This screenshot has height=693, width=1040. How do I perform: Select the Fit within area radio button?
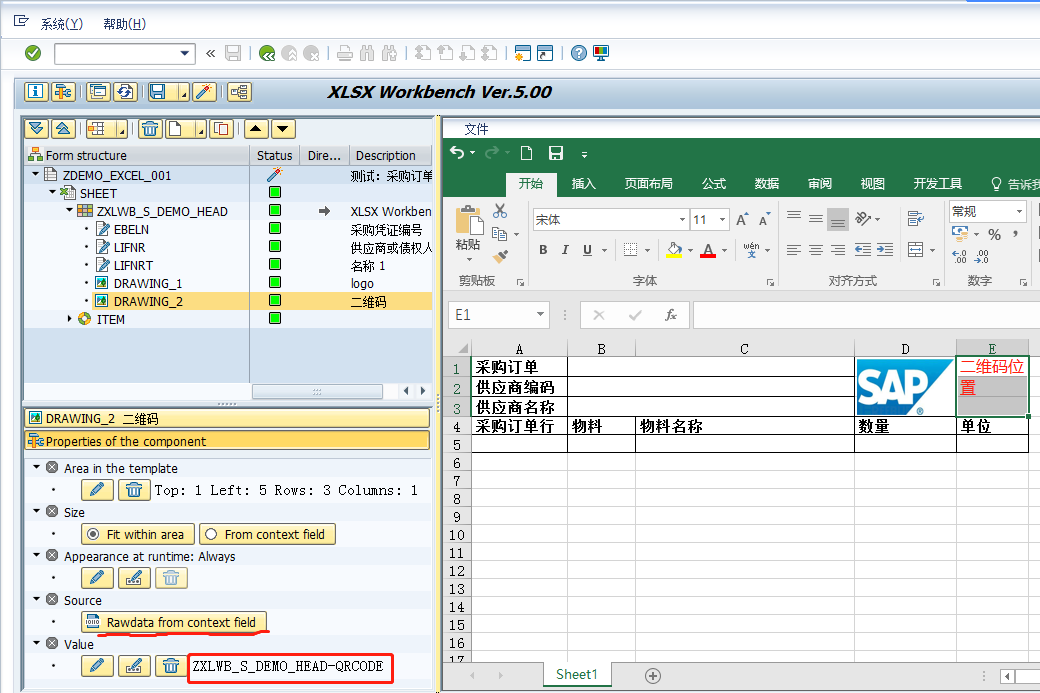tap(138, 534)
